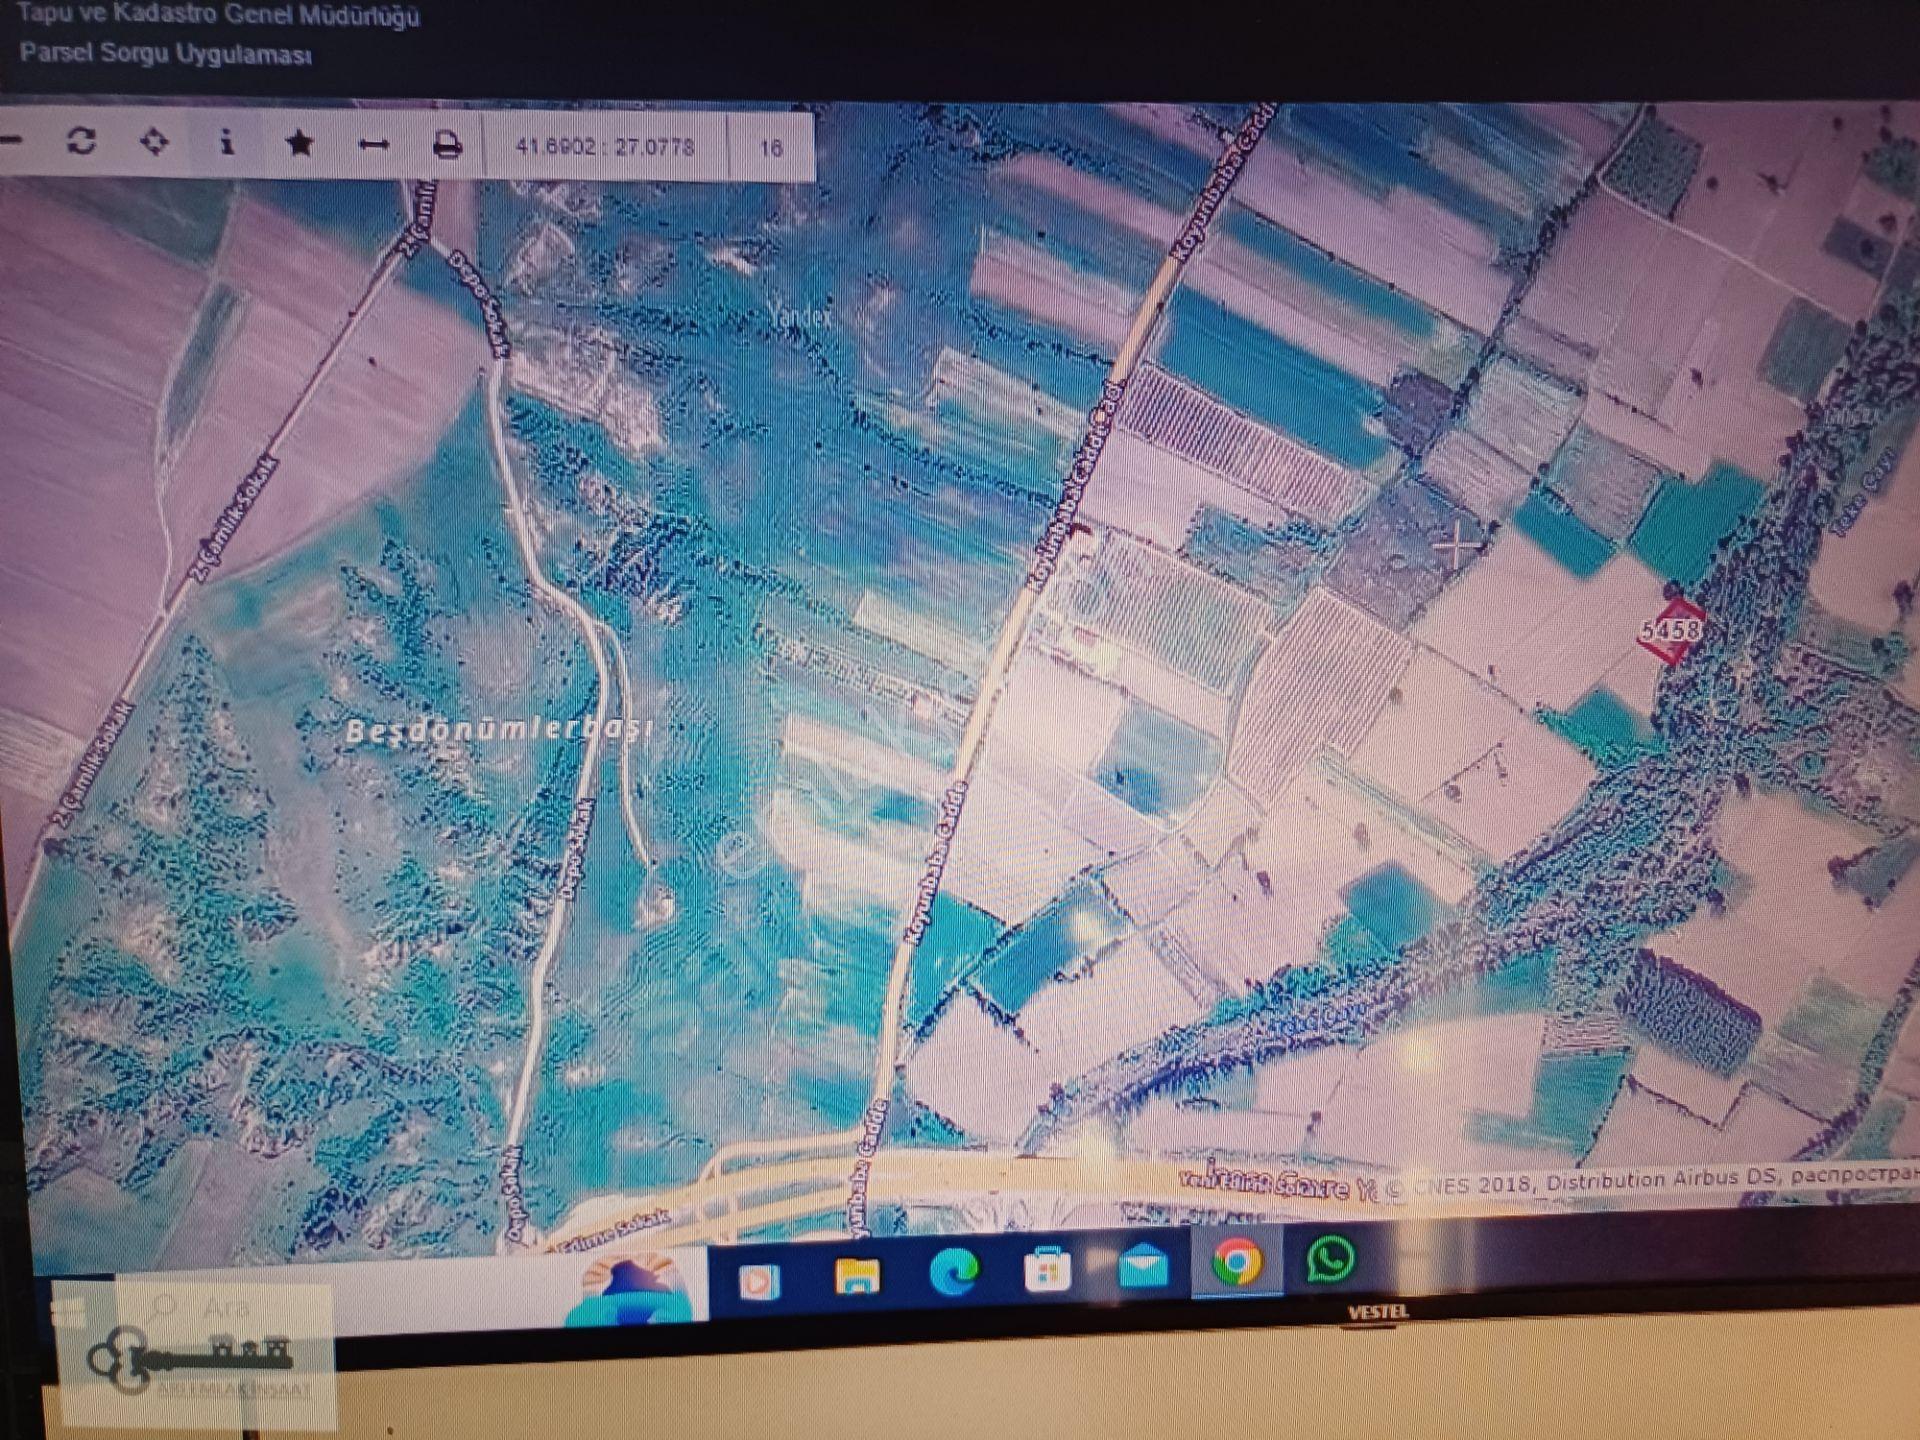The height and width of the screenshot is (1440, 1920).
Task: Open the search highlights sunrise icon in taskbar
Action: coord(630,1287)
